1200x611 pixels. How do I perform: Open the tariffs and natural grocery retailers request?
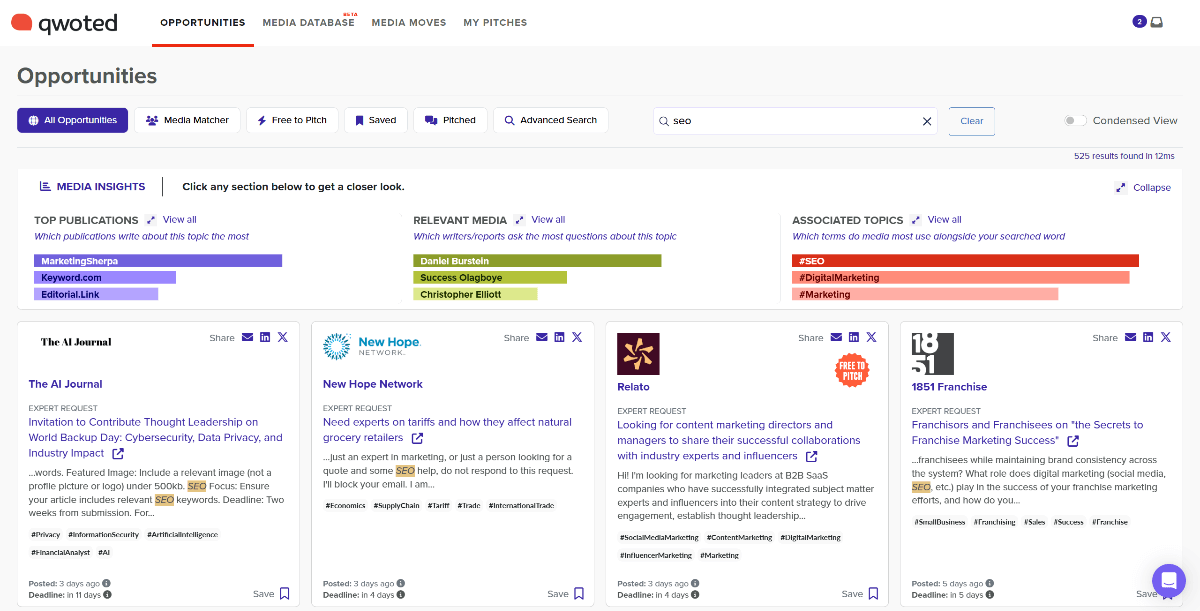pos(447,430)
